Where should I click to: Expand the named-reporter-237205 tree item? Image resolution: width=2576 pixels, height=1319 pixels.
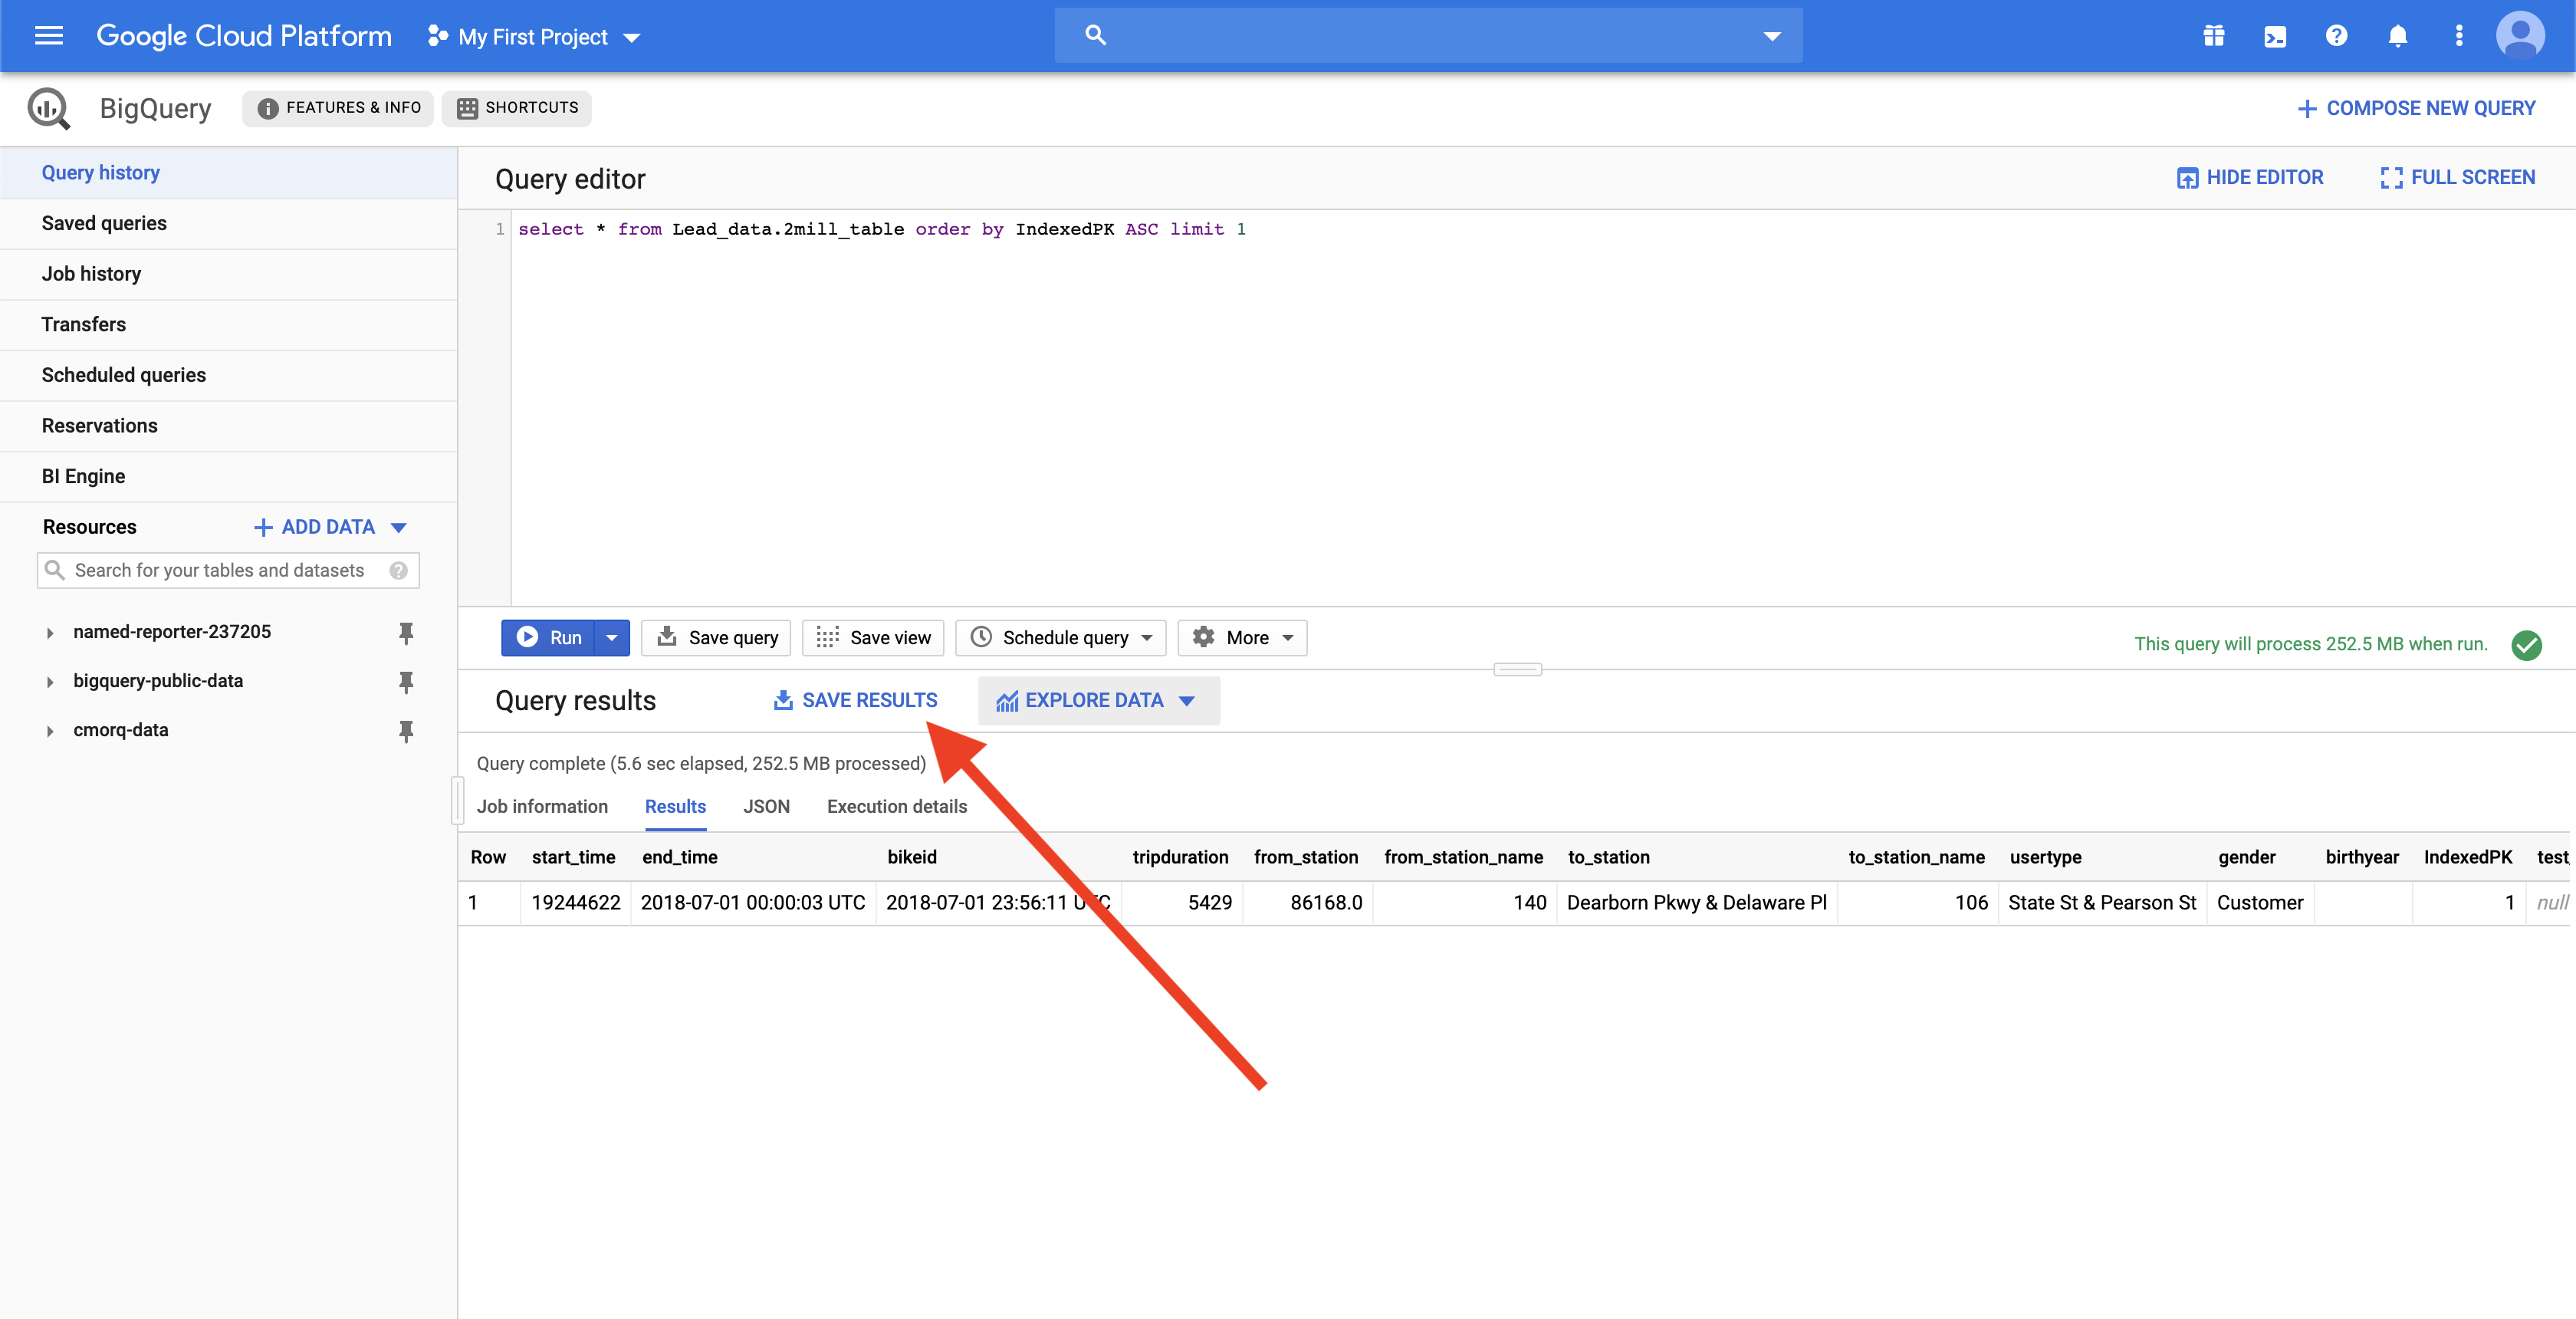point(45,631)
